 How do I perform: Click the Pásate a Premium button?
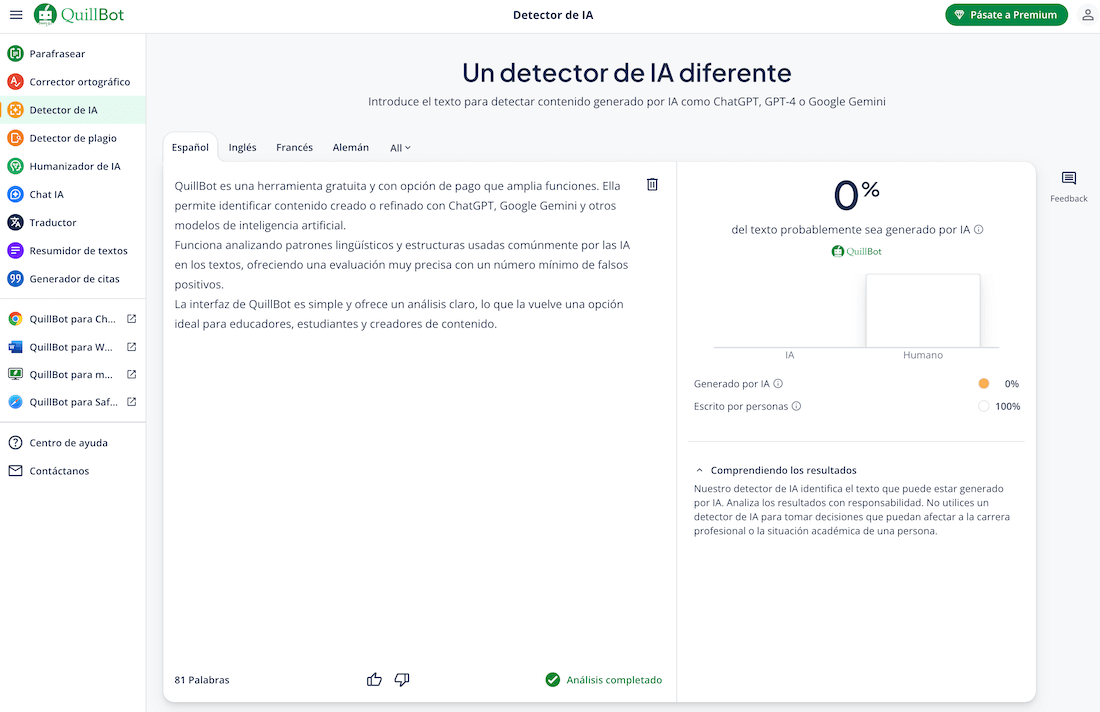[x=1006, y=15]
